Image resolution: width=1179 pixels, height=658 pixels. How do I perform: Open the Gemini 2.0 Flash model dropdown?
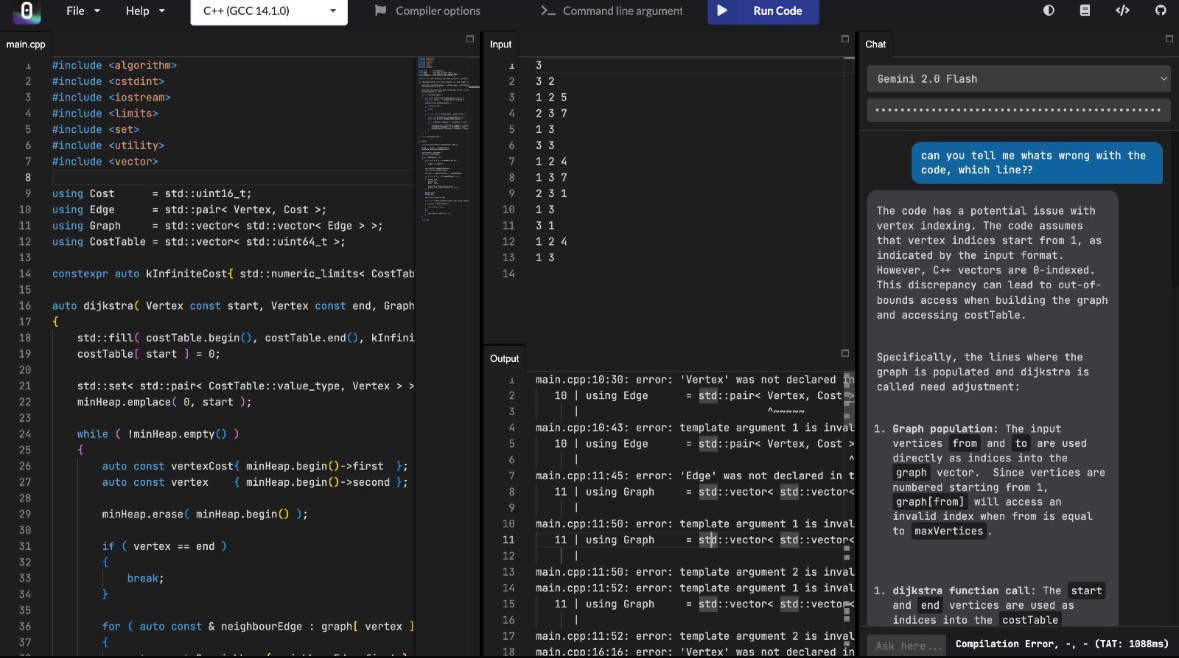point(1019,79)
